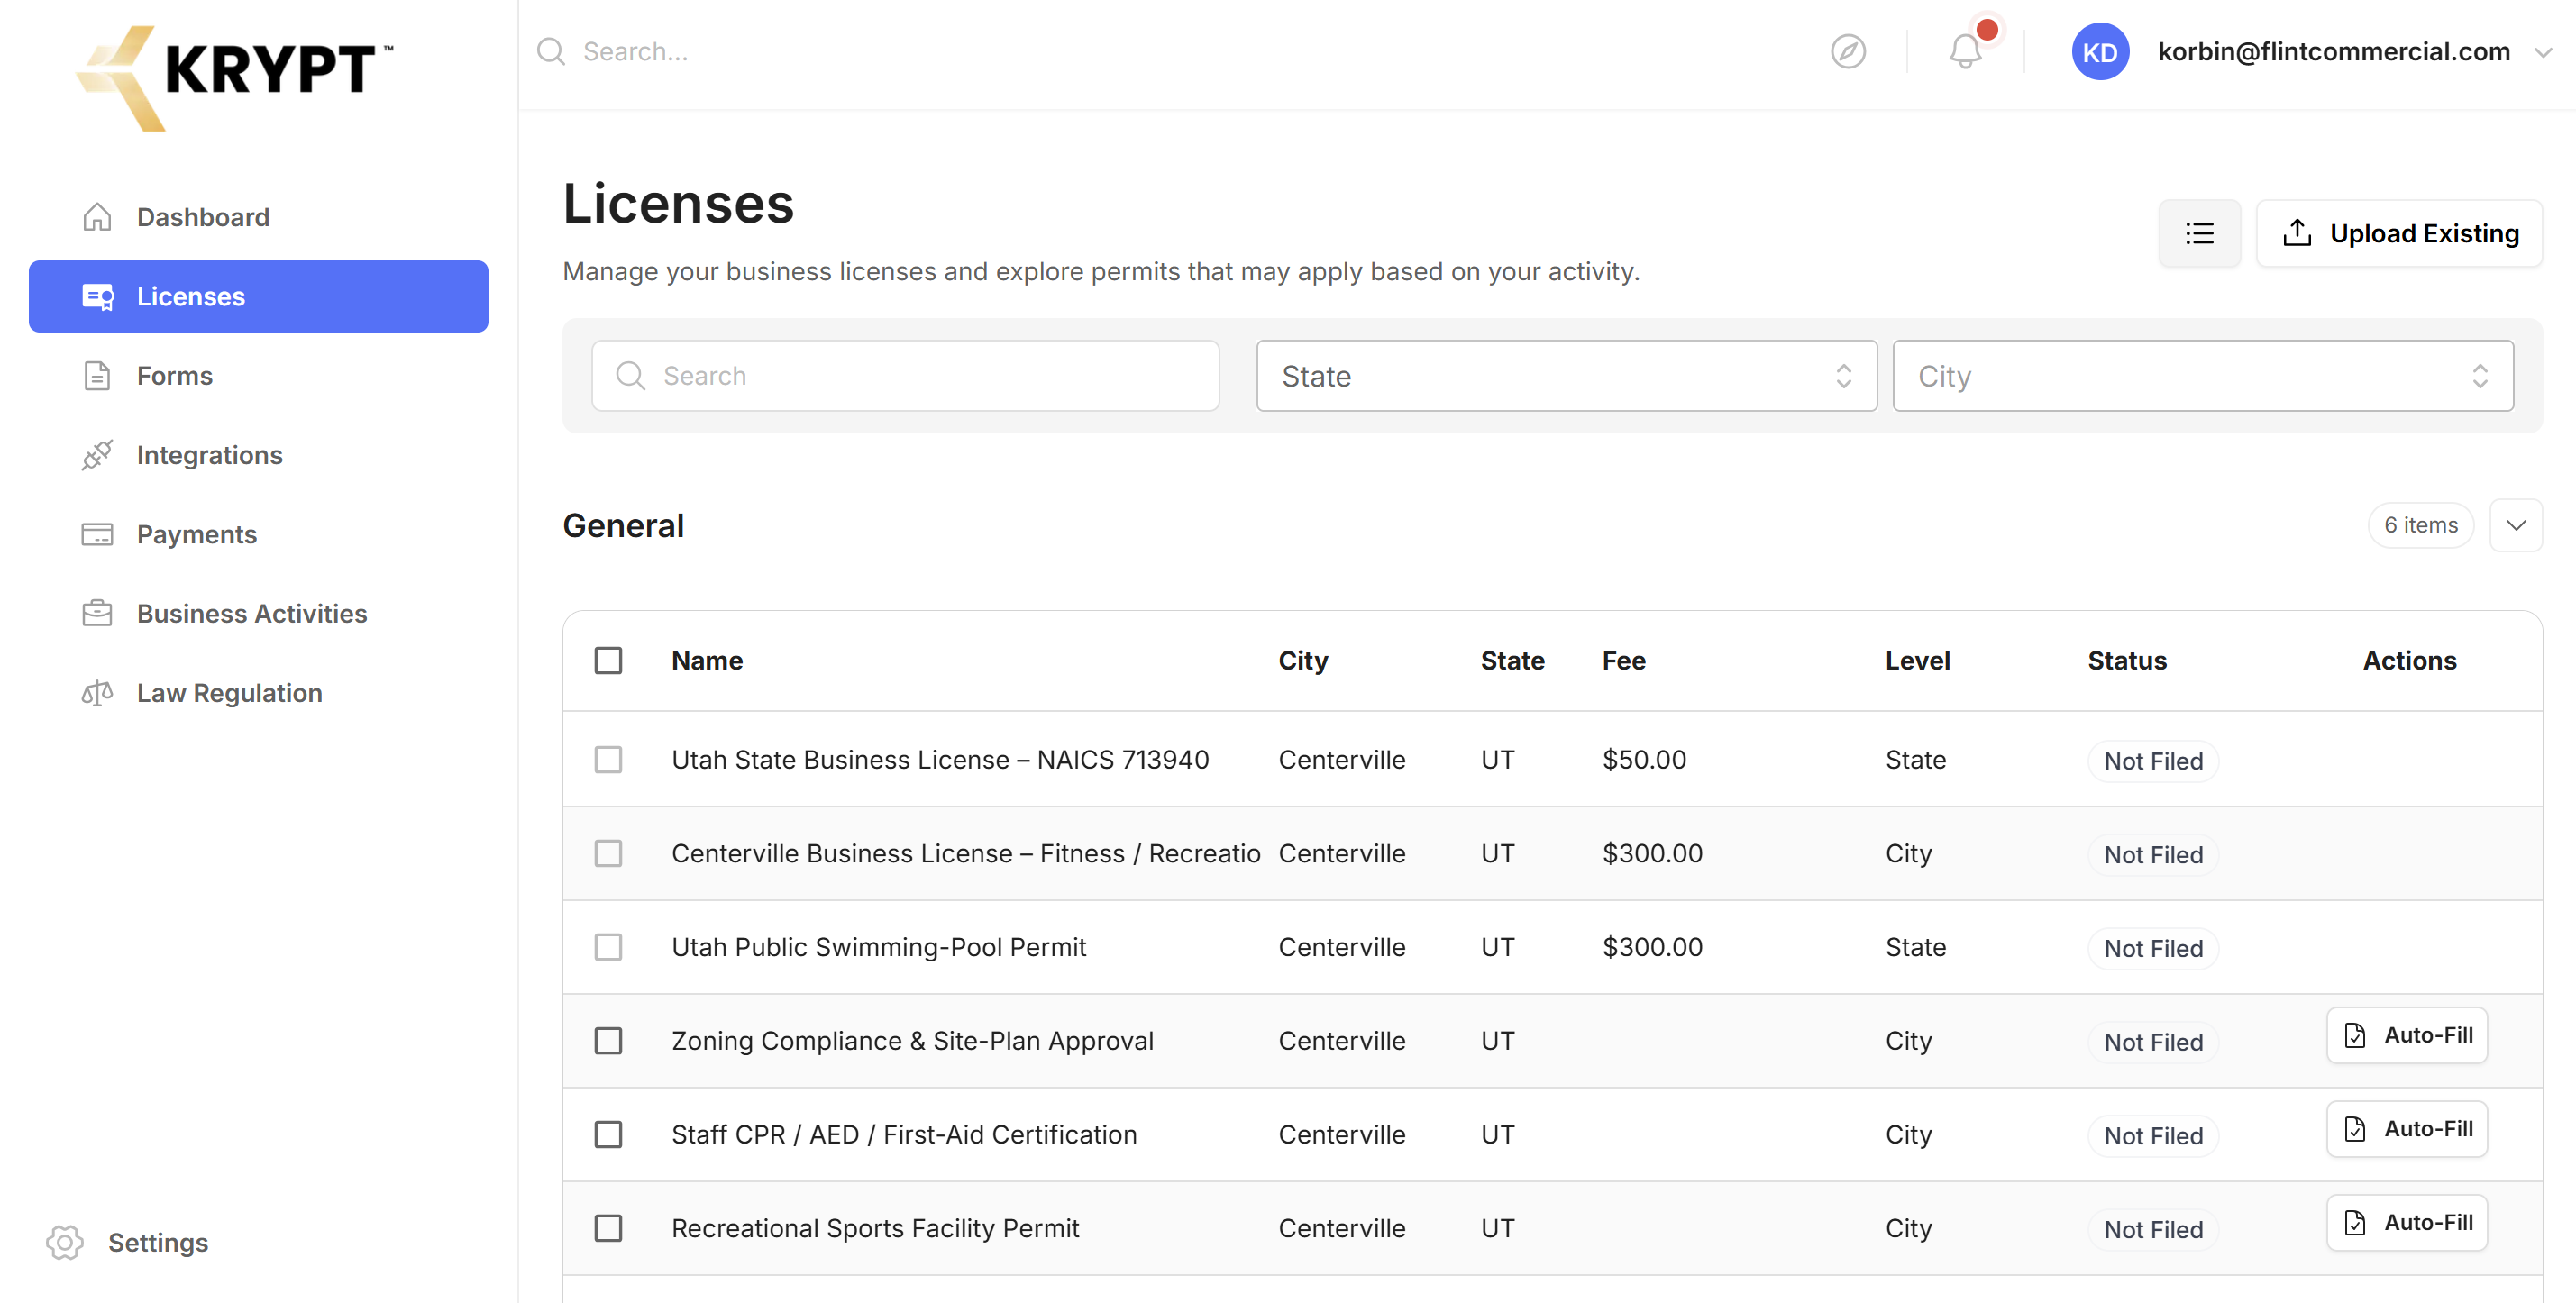Click the Level column header
The height and width of the screenshot is (1303, 2576).
pyautogui.click(x=1917, y=660)
